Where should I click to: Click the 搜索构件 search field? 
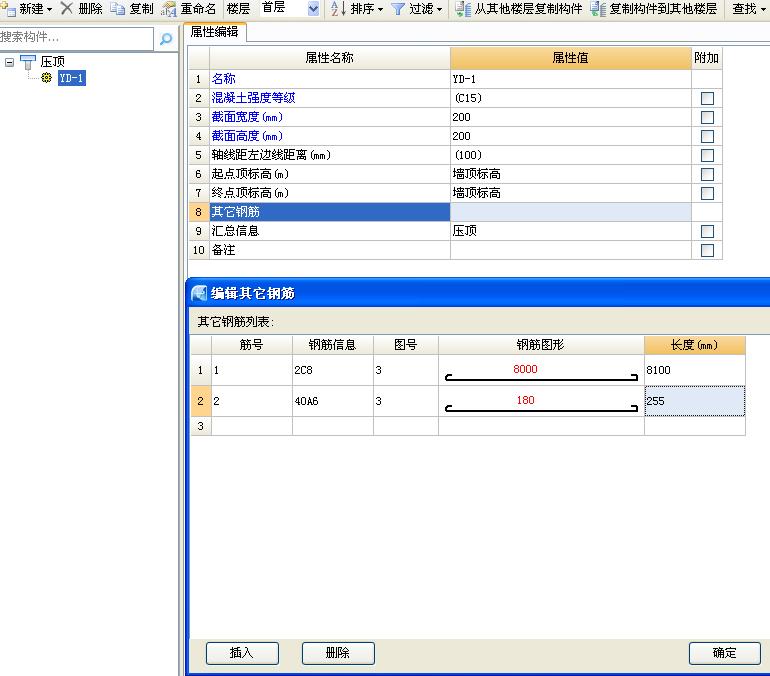[x=77, y=37]
